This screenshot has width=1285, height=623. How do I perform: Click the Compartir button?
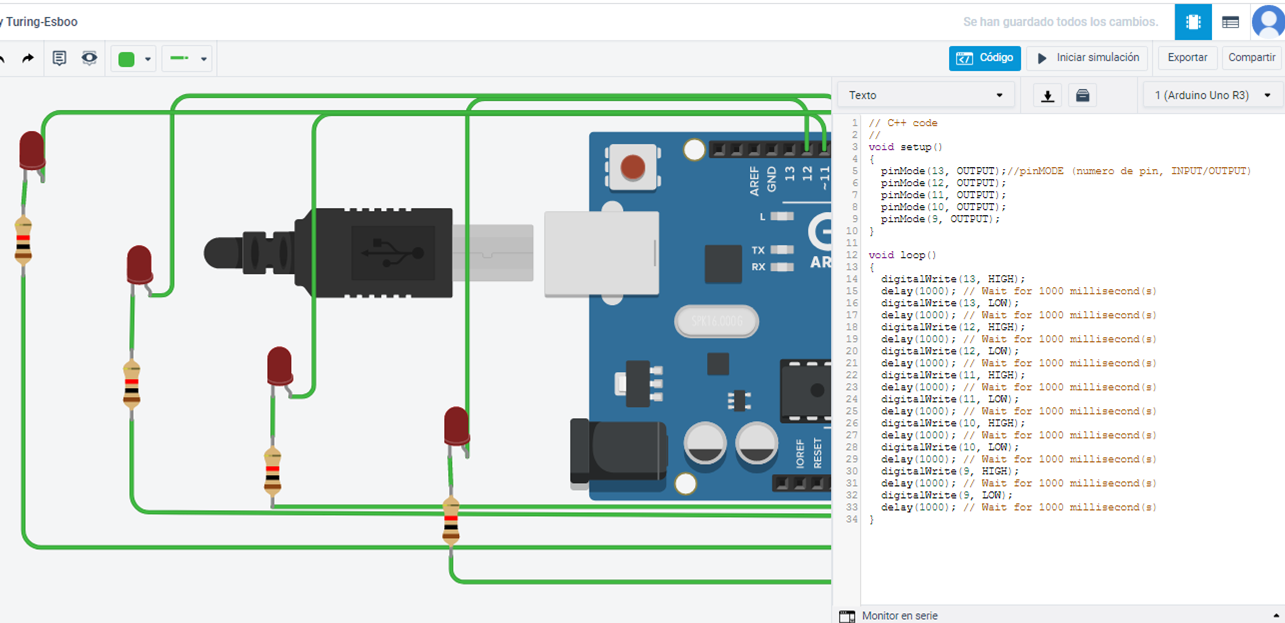pyautogui.click(x=1251, y=58)
